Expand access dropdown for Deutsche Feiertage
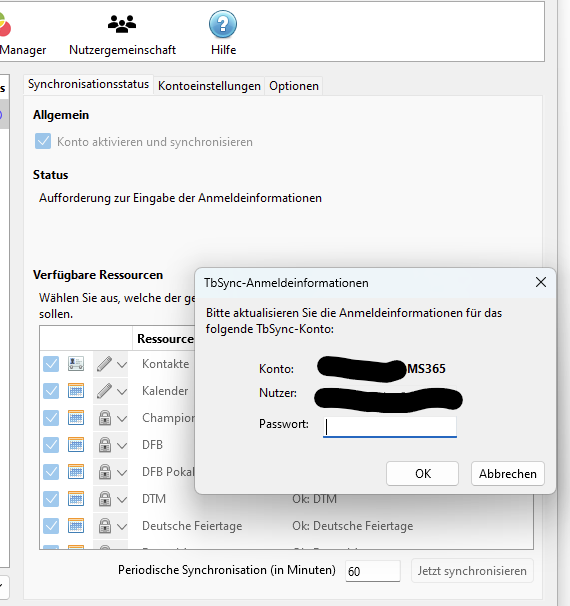Screen dimensions: 570x606 (x=122, y=527)
